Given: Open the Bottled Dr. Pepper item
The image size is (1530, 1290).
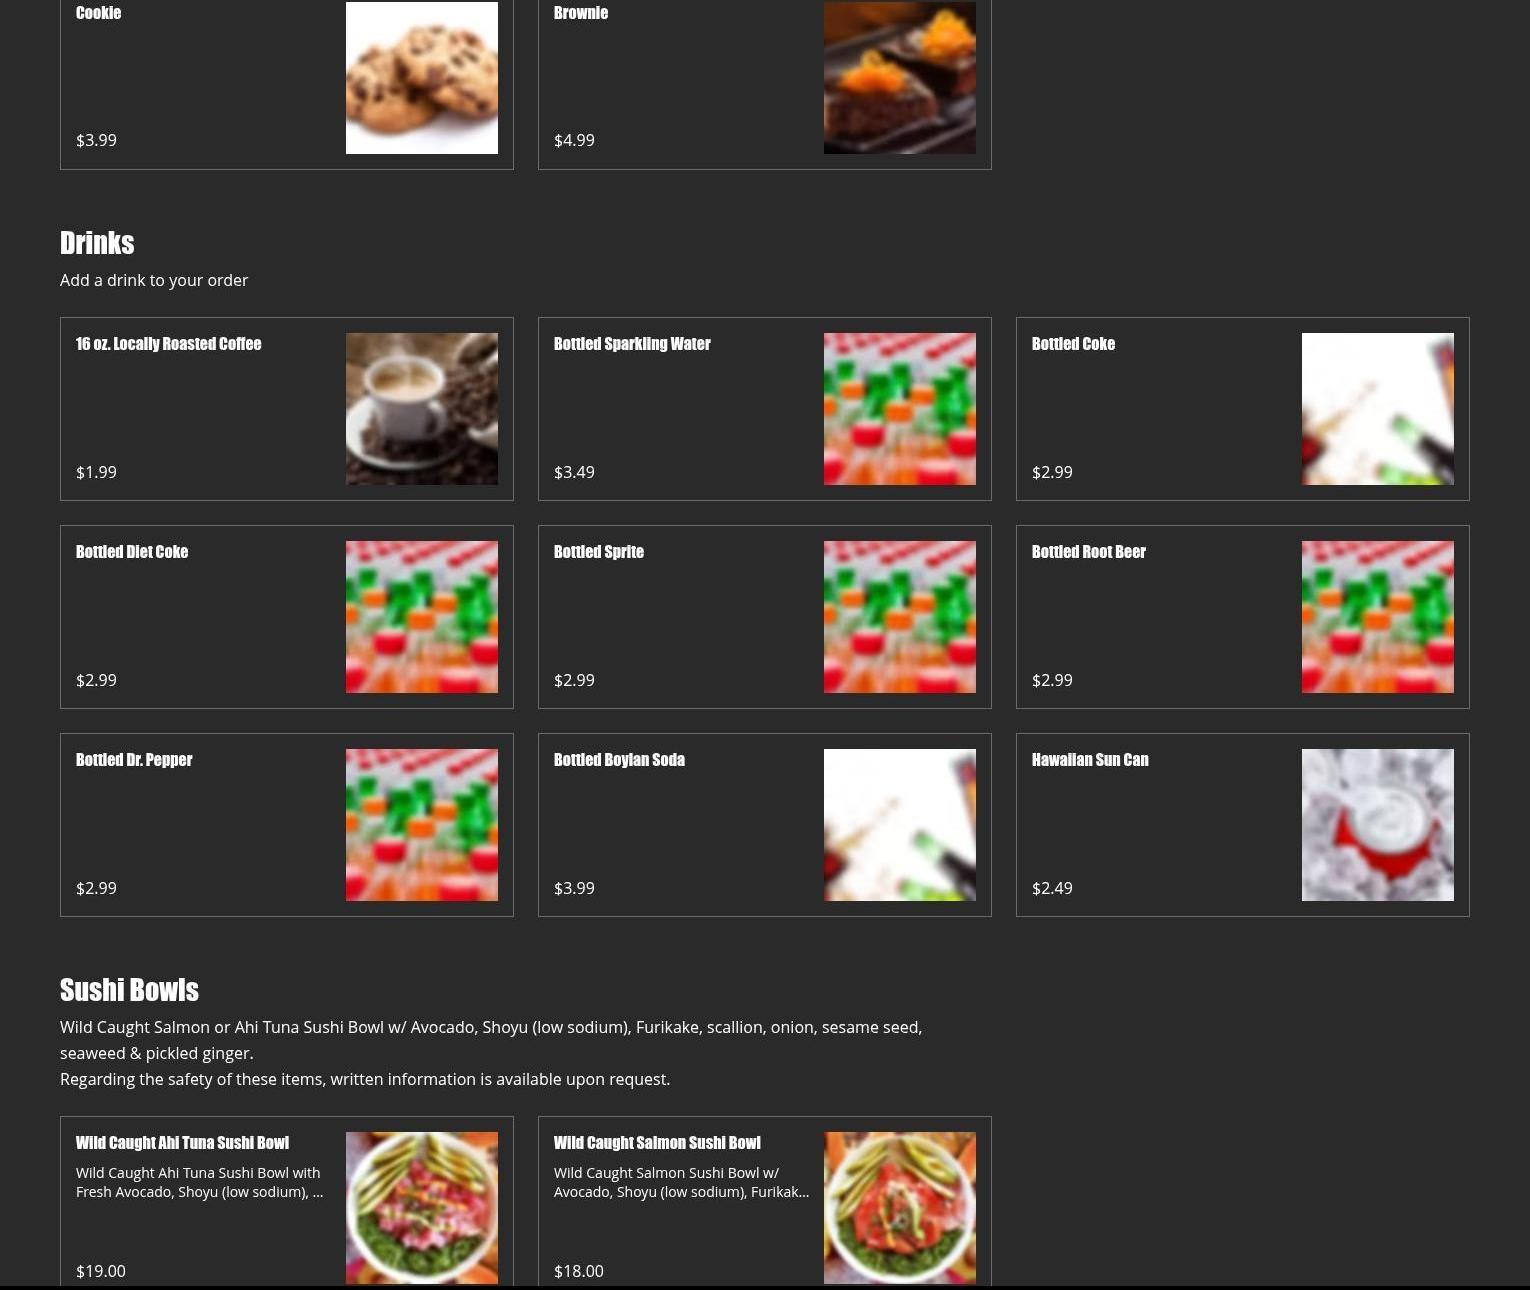Looking at the screenshot, I should [x=287, y=825].
